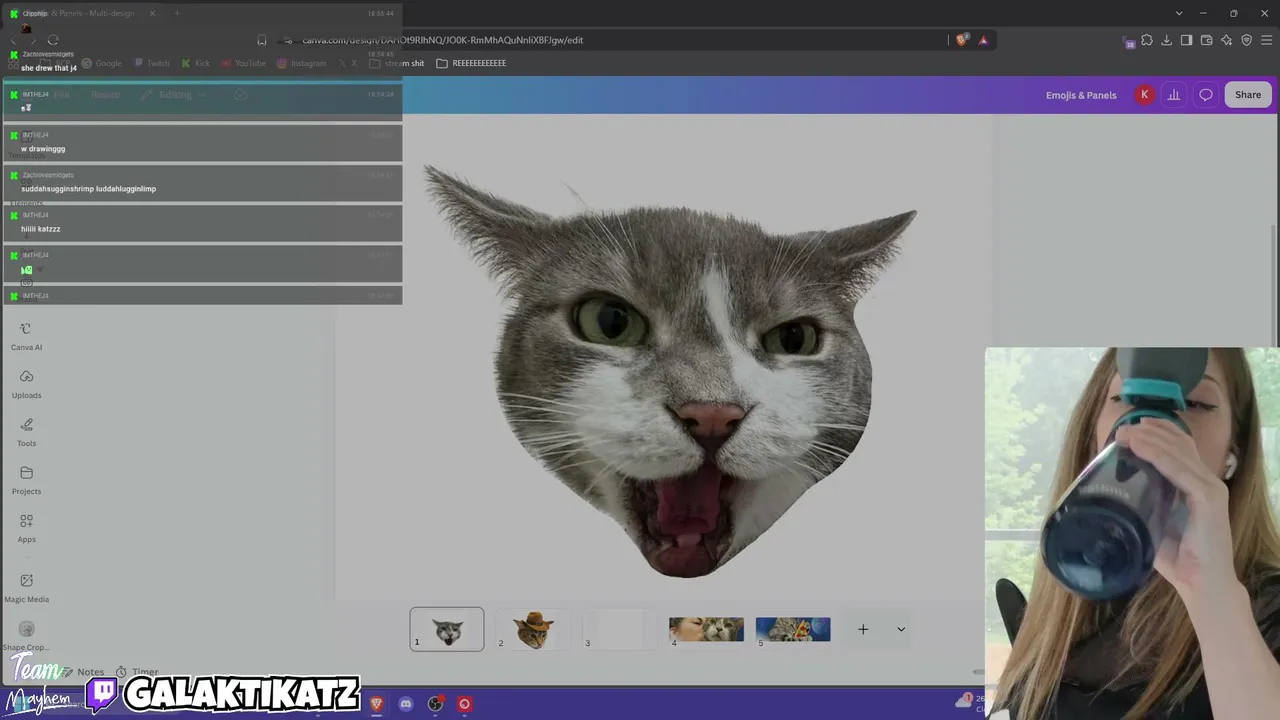Open the Uploads panel

[x=26, y=385]
